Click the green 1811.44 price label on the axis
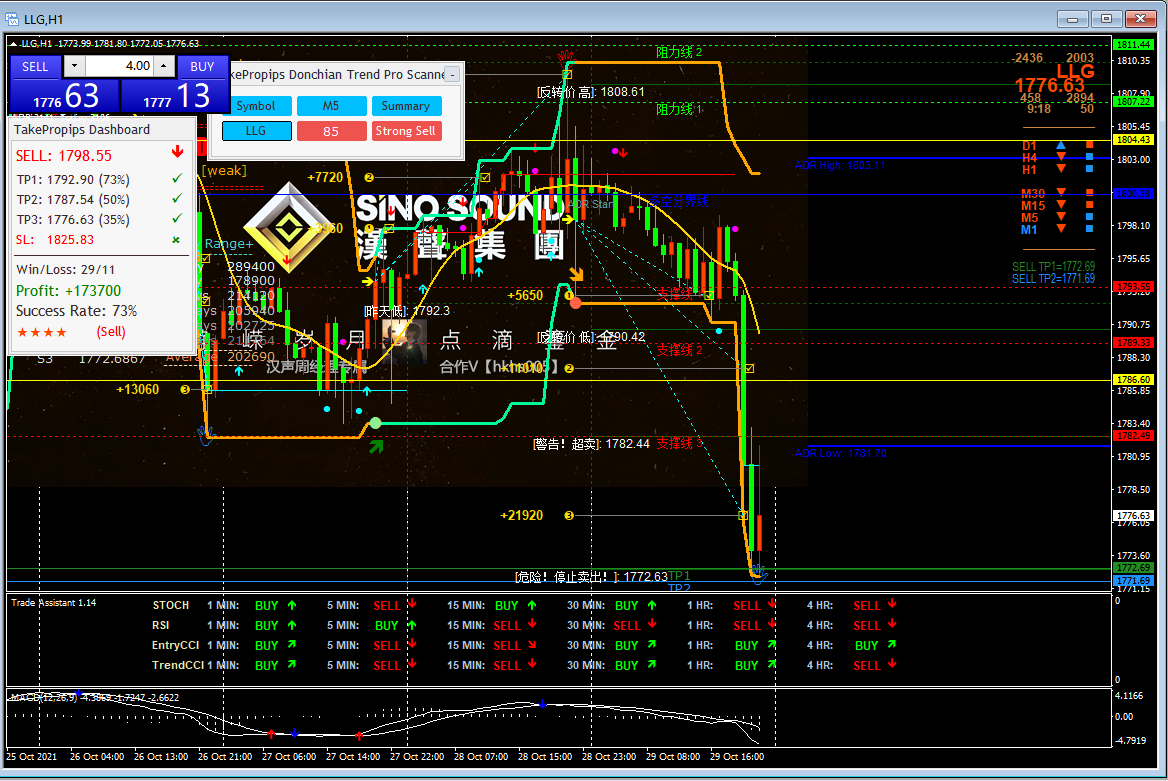Image resolution: width=1168 pixels, height=781 pixels. pos(1134,45)
